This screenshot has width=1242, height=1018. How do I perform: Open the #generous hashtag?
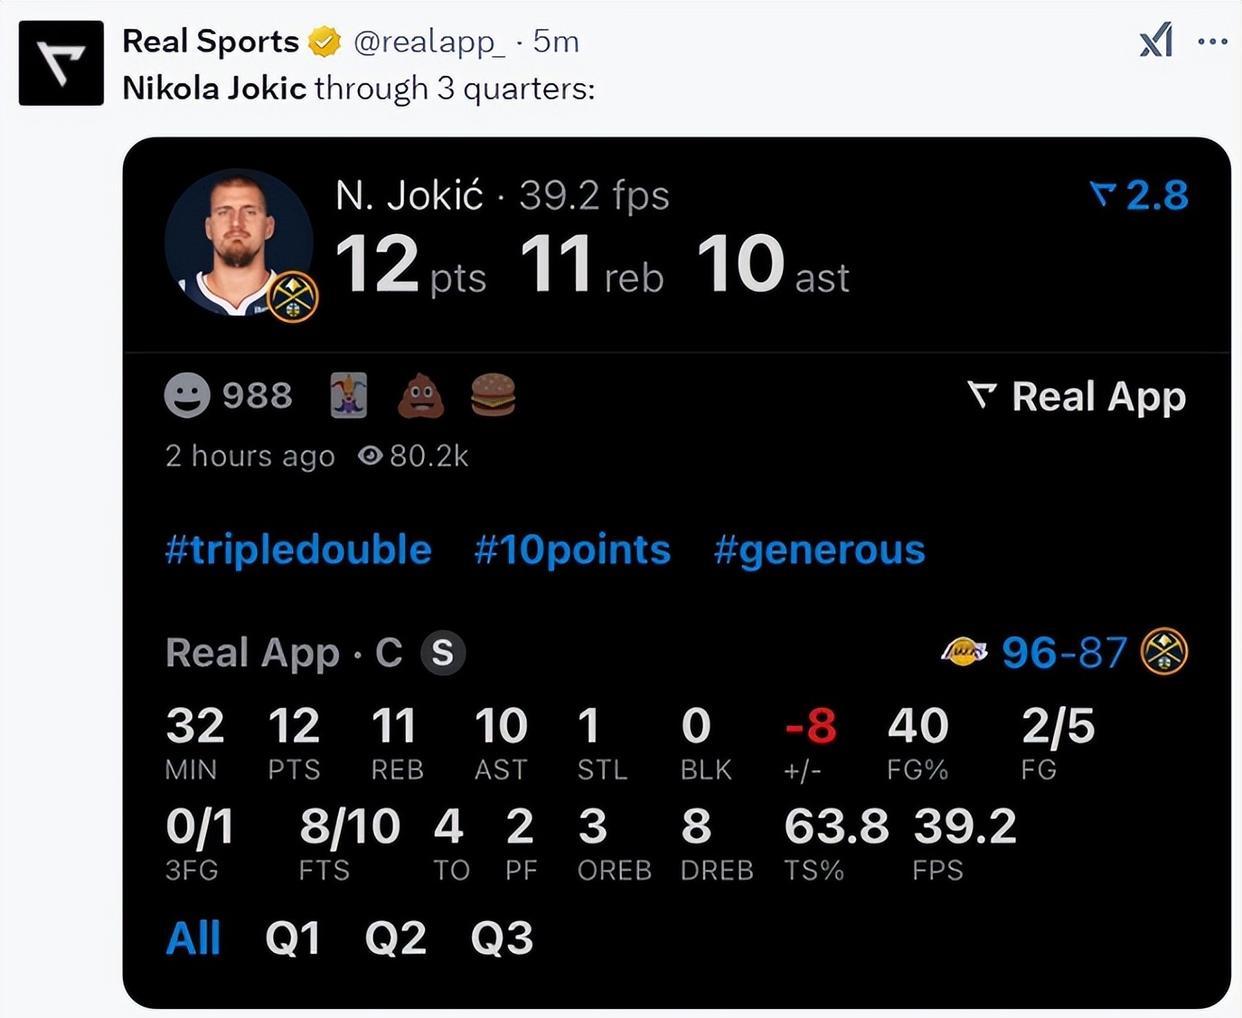click(x=819, y=550)
